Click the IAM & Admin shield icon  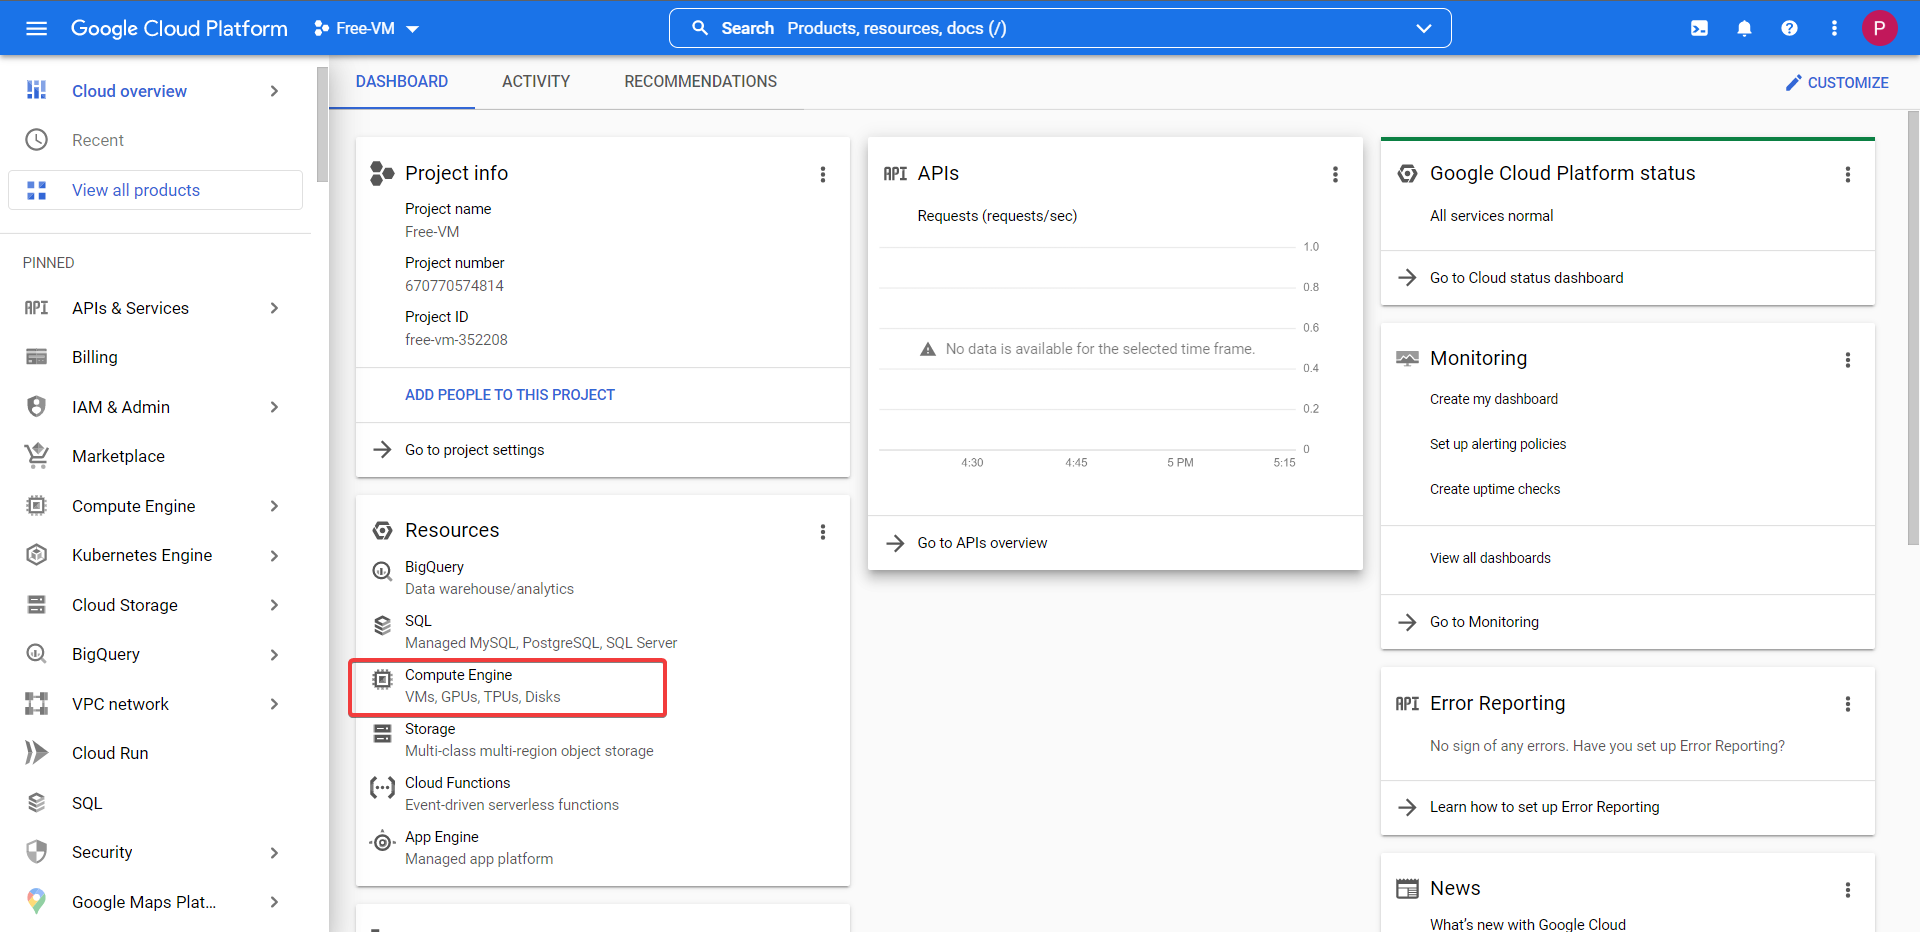[x=37, y=407]
